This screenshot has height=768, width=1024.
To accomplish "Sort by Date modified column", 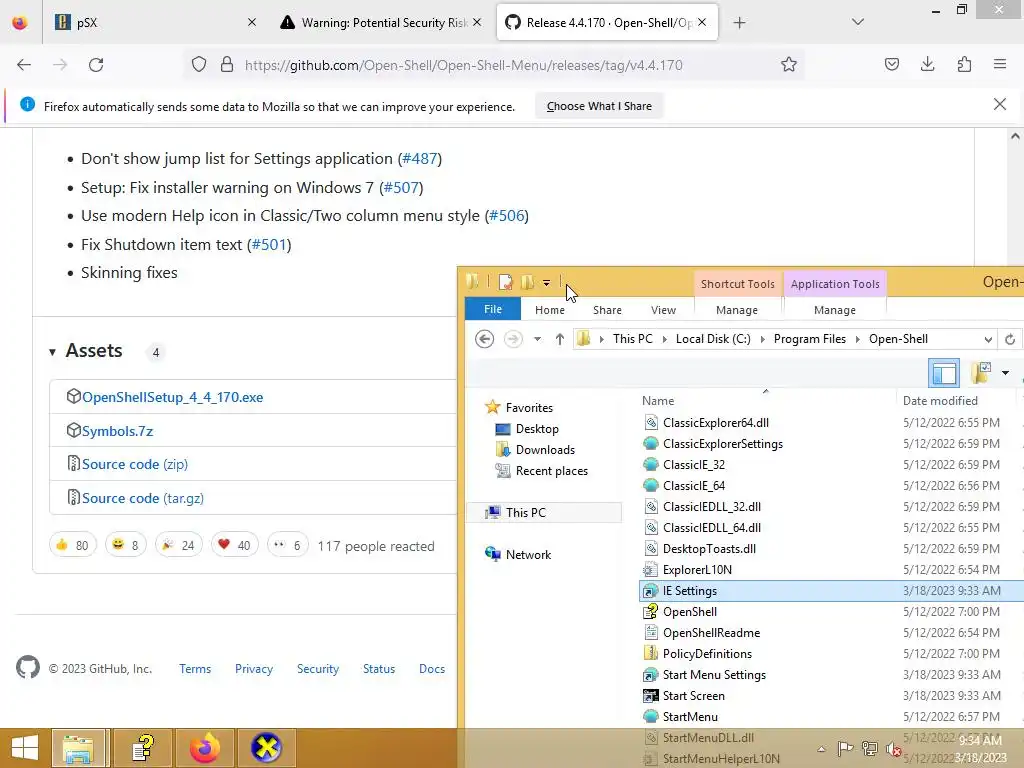I will [940, 400].
